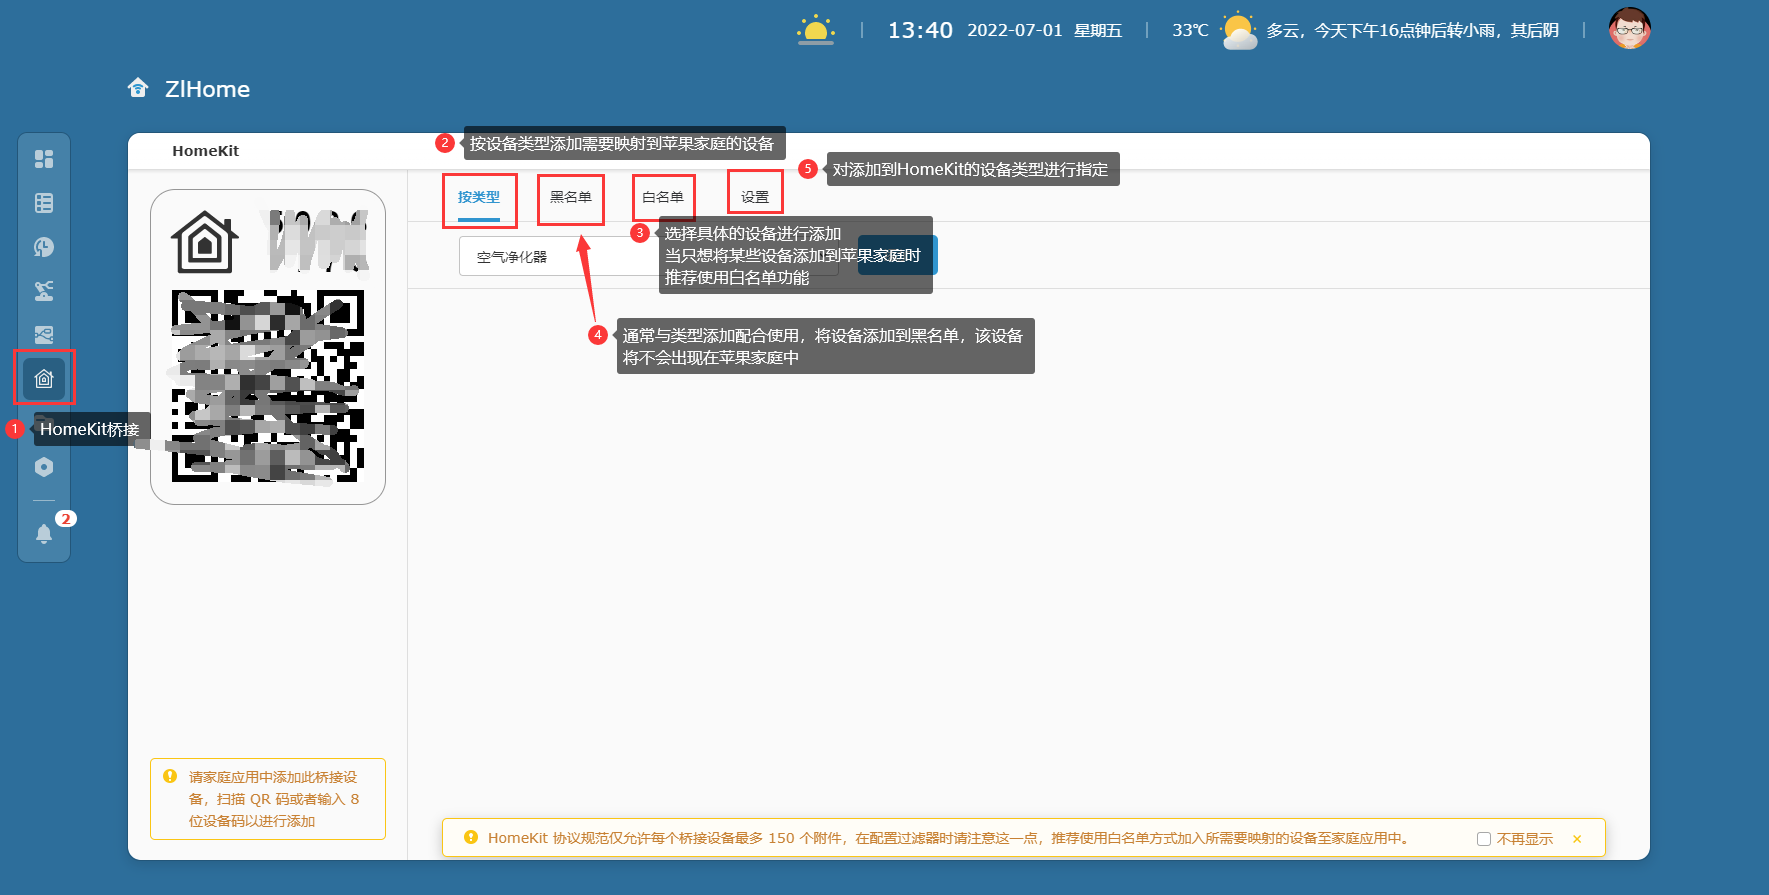Click the warning icon in the QR scan hint
The image size is (1769, 895).
point(170,776)
